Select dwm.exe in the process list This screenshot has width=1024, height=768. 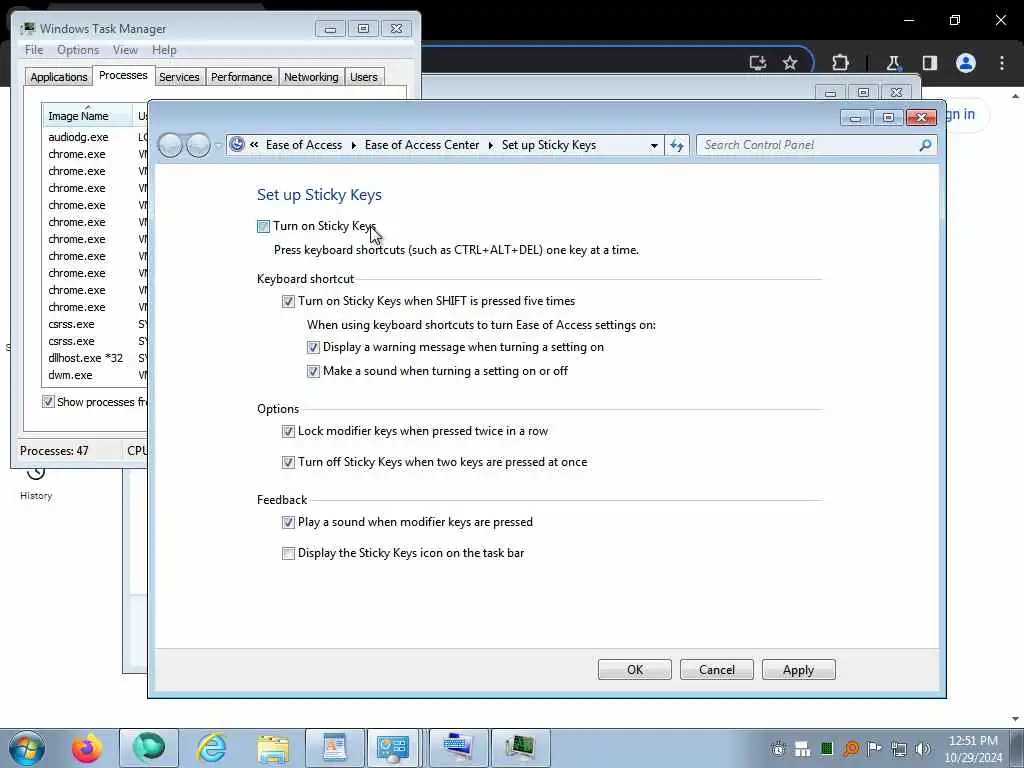(x=70, y=376)
